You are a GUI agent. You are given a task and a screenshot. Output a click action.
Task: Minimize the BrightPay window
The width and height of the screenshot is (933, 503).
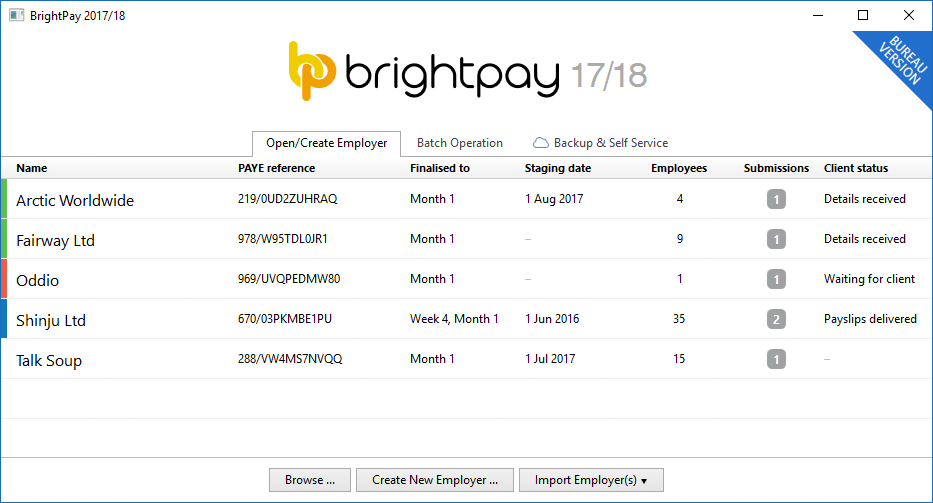click(x=818, y=15)
